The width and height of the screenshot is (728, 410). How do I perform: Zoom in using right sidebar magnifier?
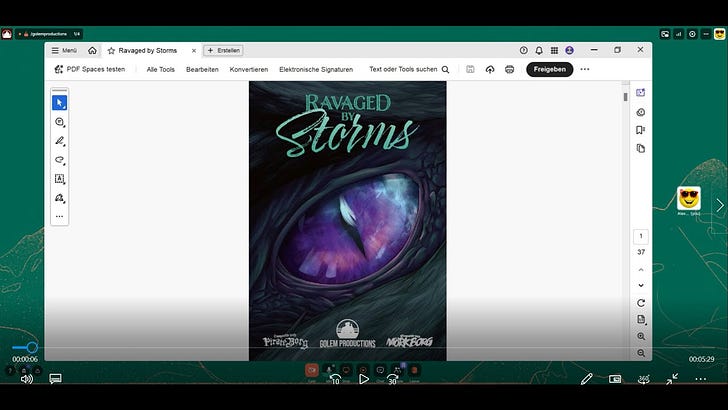click(640, 336)
